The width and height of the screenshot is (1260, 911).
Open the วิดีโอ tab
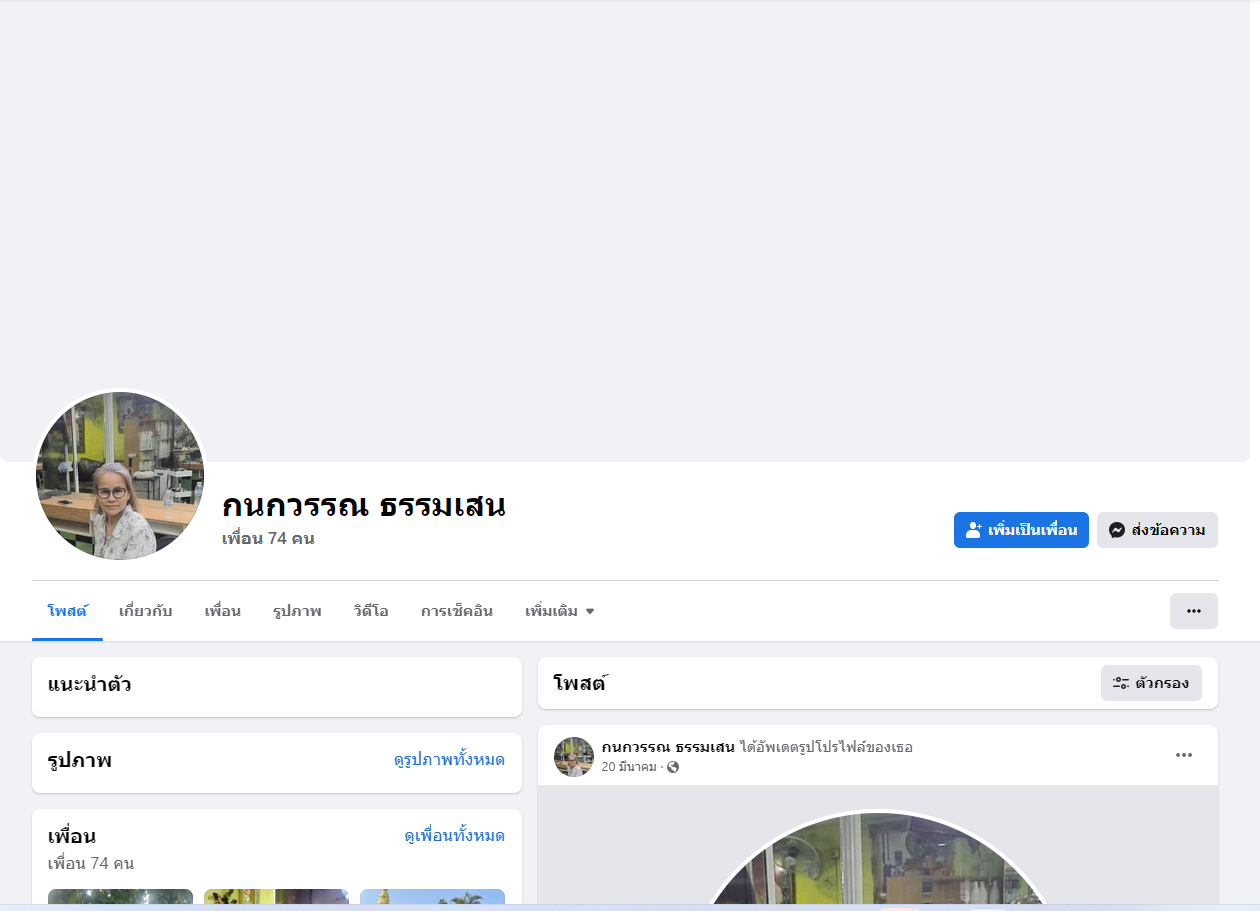point(371,611)
